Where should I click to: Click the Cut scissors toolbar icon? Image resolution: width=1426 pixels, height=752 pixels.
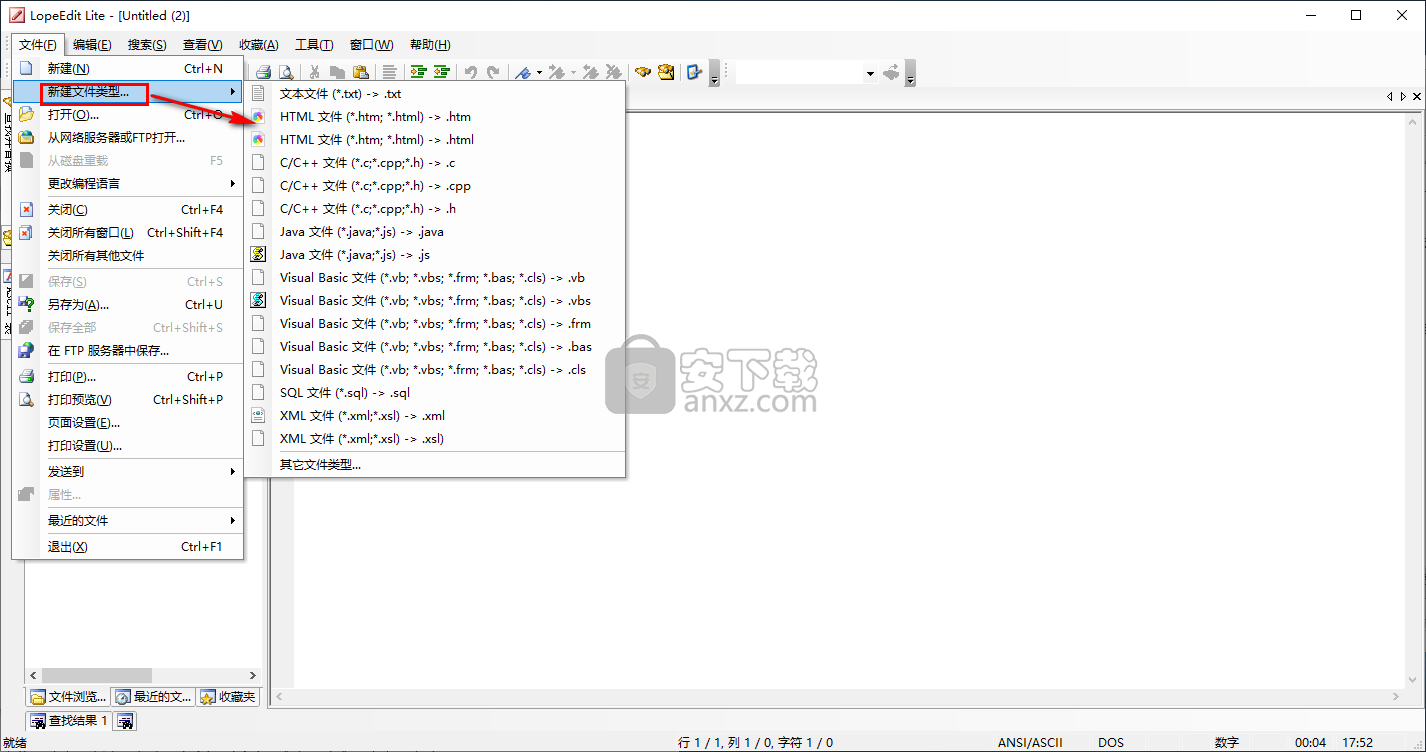point(314,72)
